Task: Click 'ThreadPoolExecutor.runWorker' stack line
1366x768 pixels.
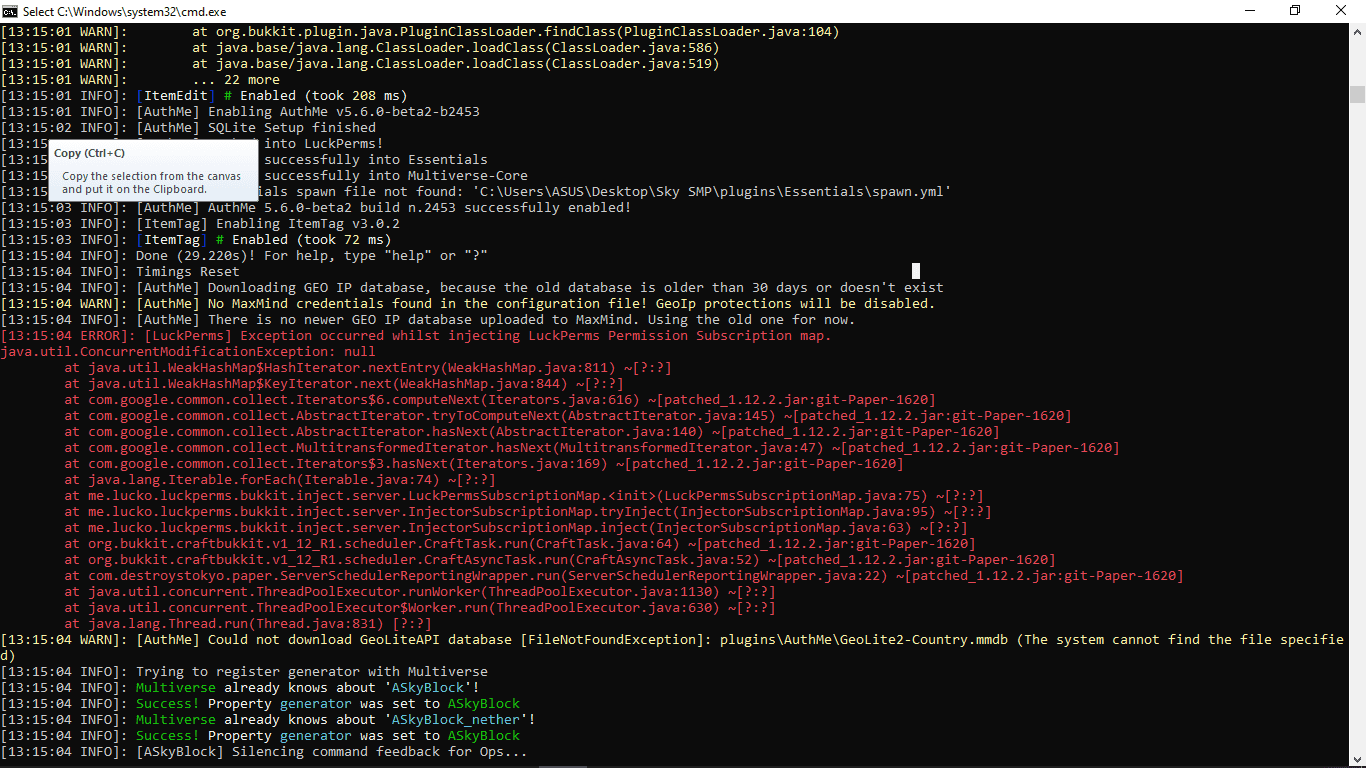Action: click(420, 592)
